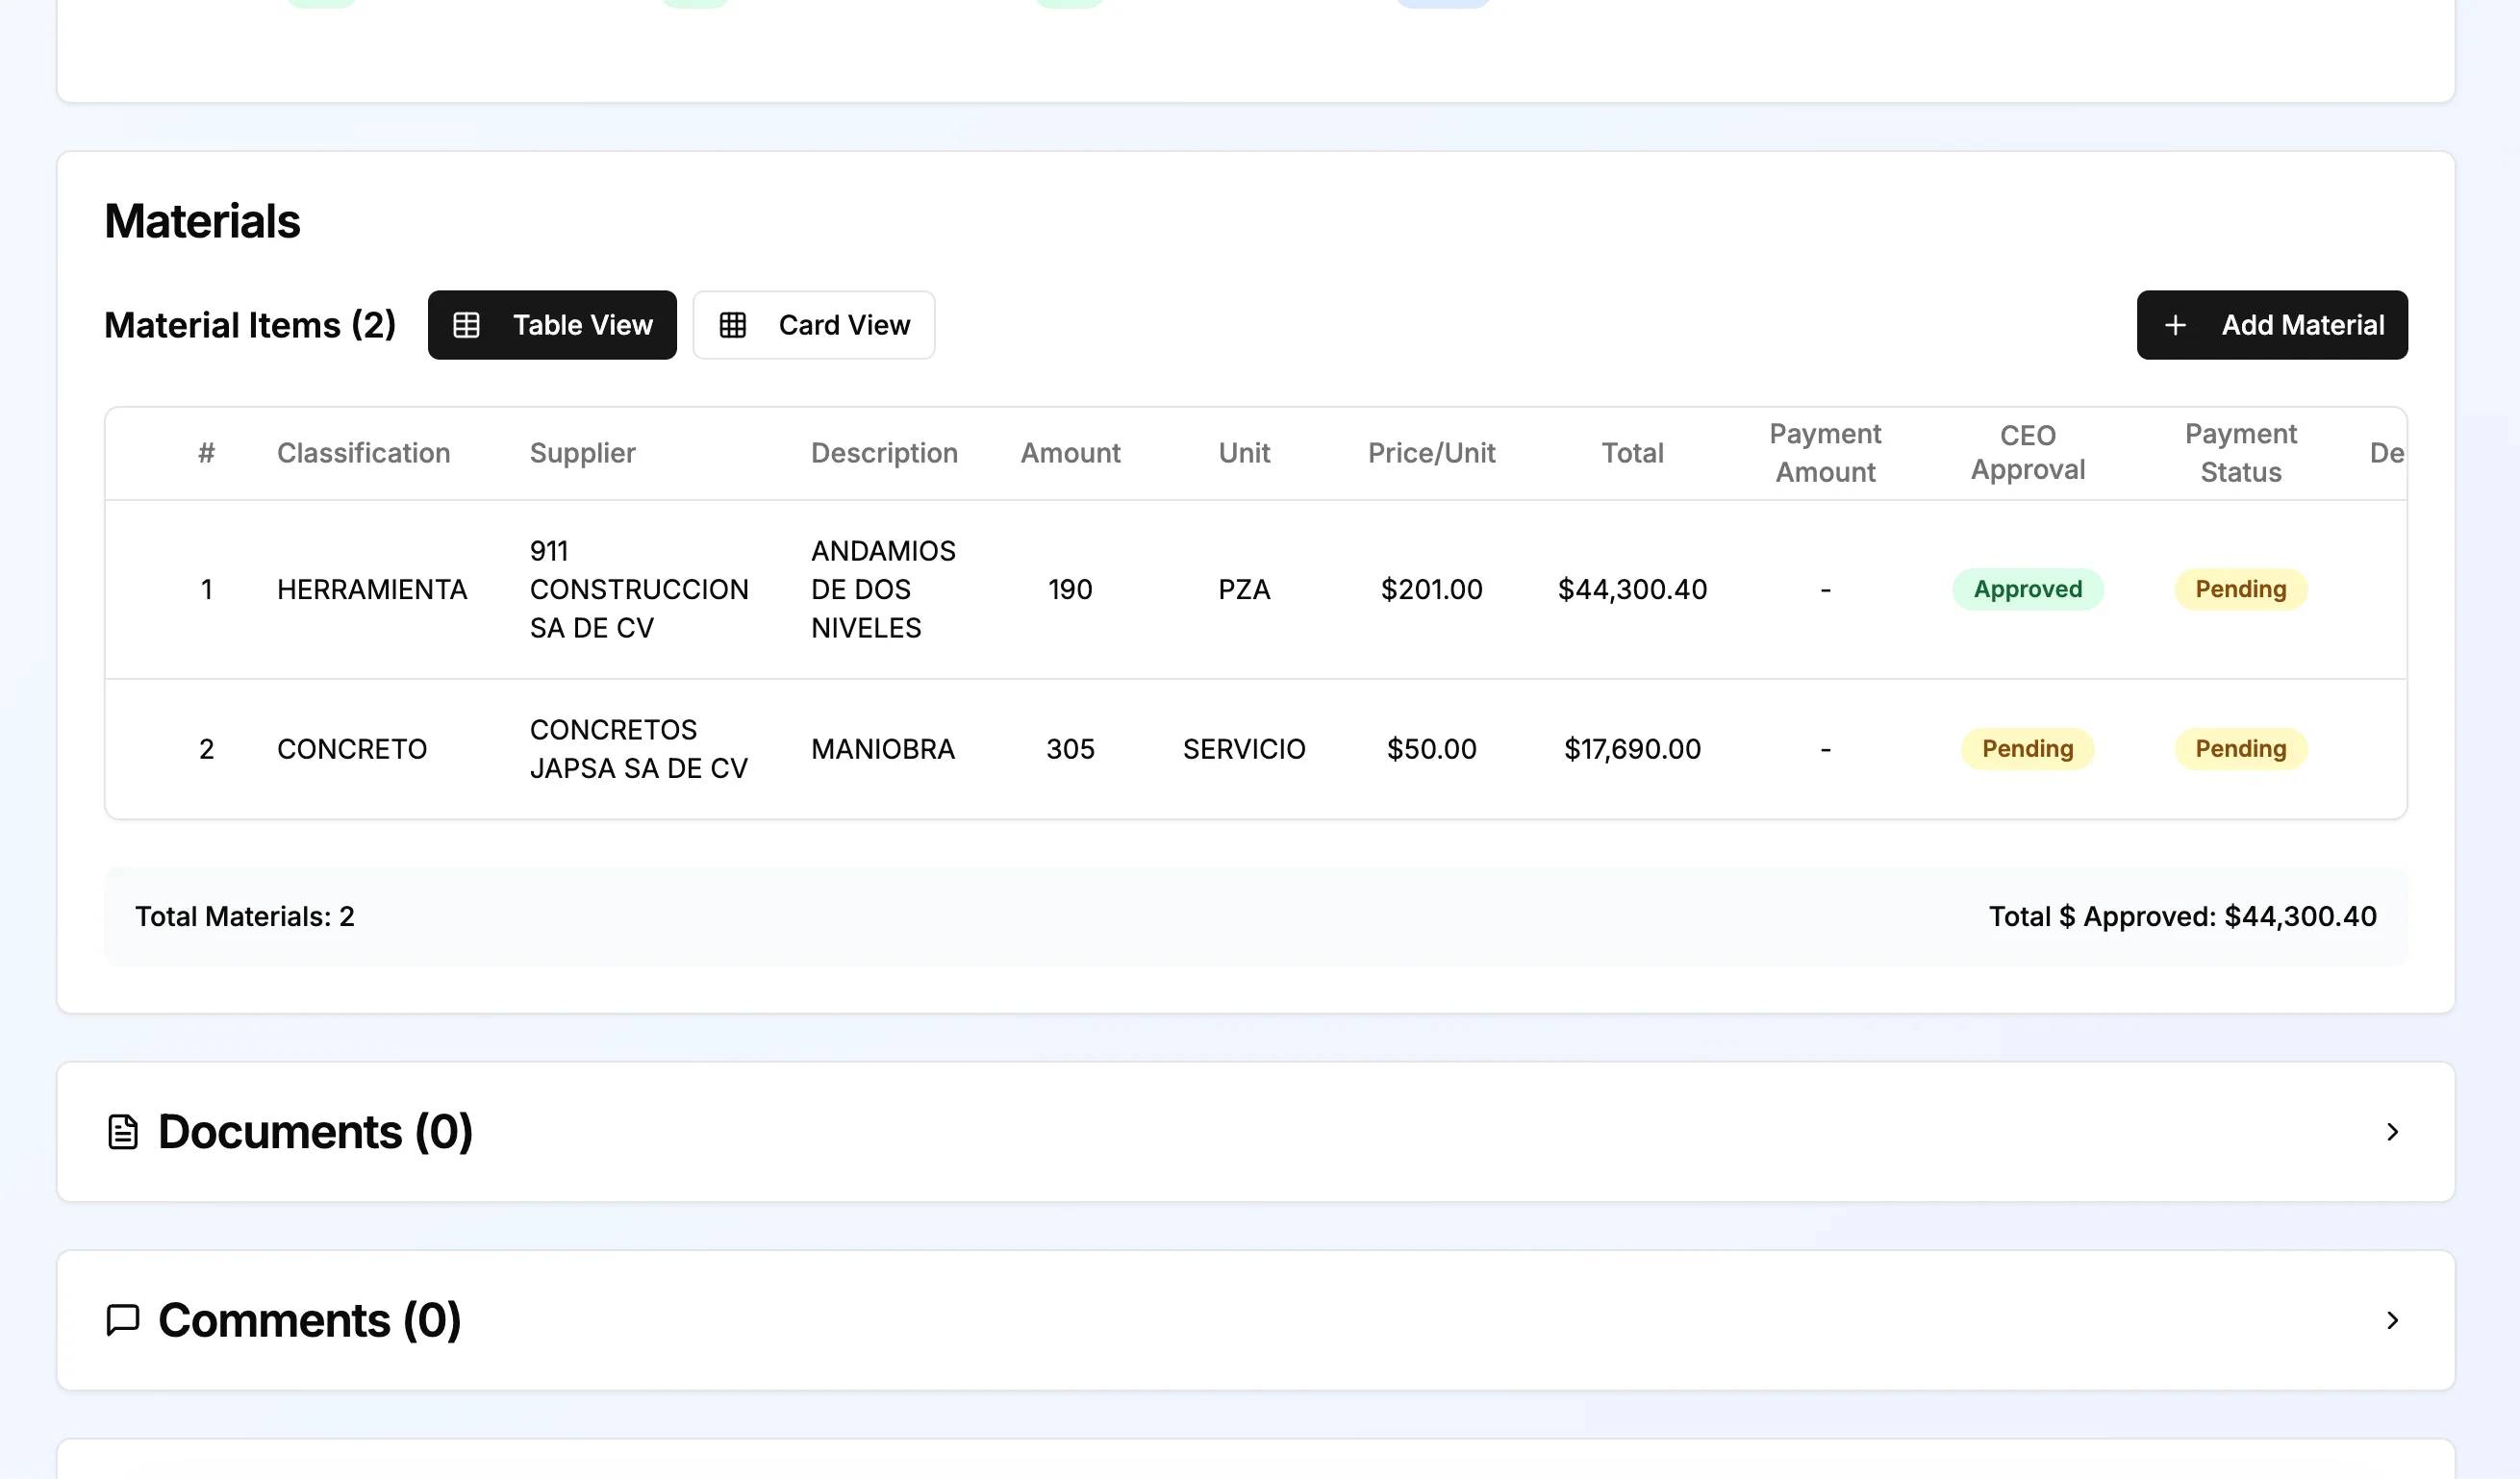The width and height of the screenshot is (2520, 1479).
Task: Click the SERVICIO unit cell
Action: [1244, 749]
